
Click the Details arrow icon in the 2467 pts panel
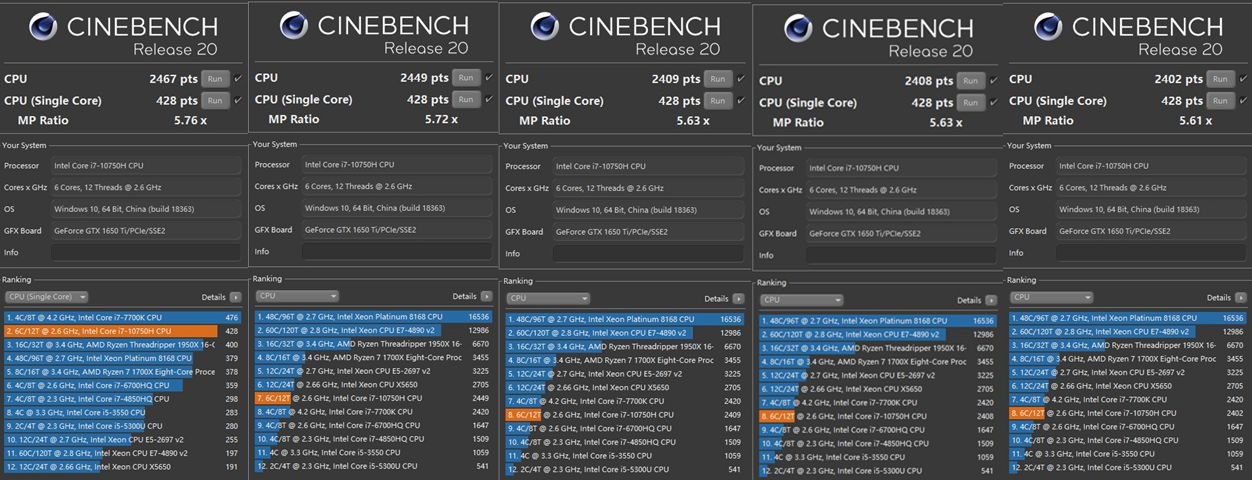(x=236, y=297)
